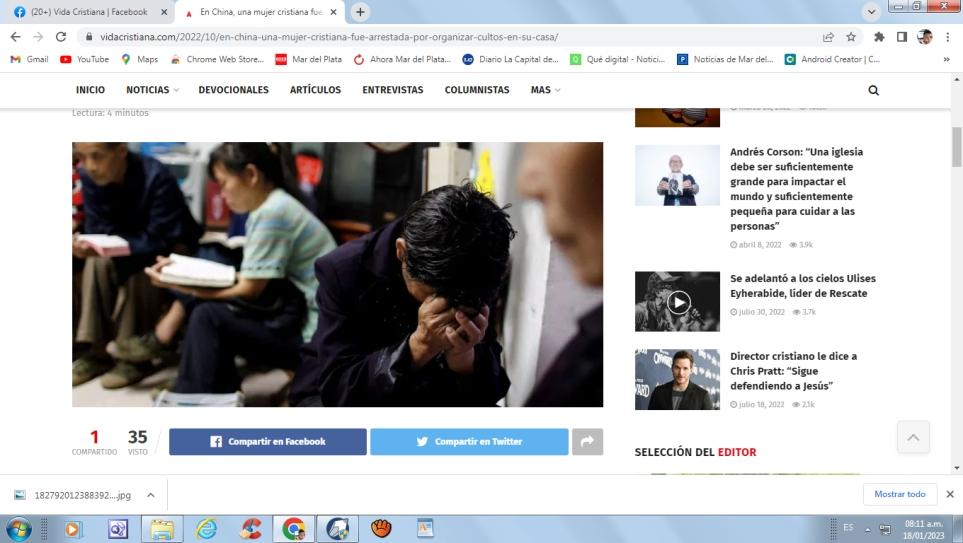Reload the page with the refresh icon
The image size is (963, 543).
pyautogui.click(x=61, y=37)
